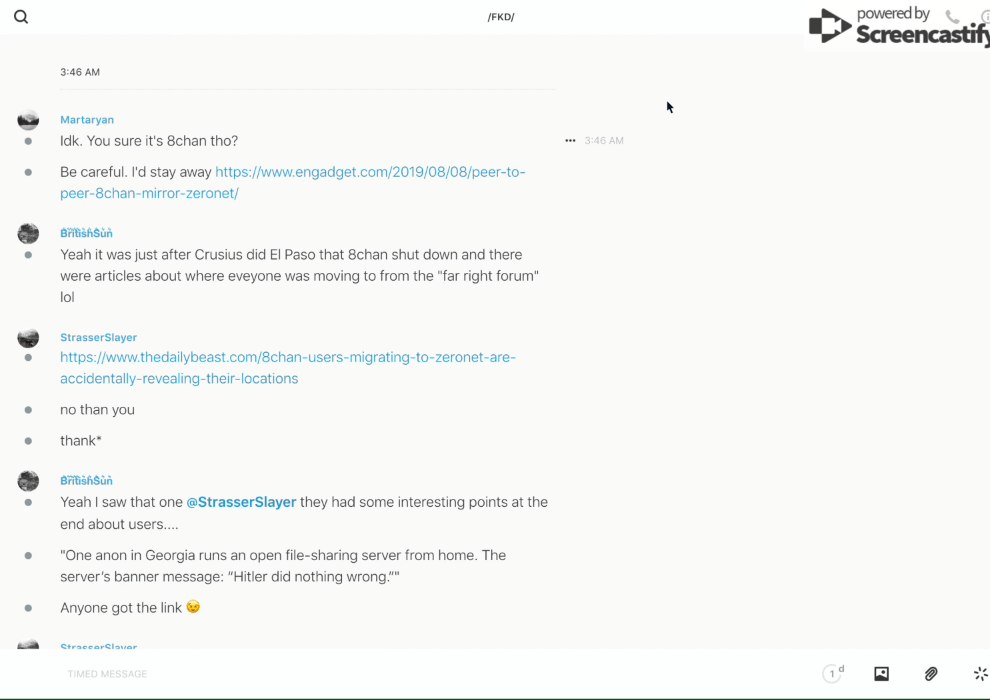Open Martaryan's profile avatar
The width and height of the screenshot is (990, 700).
point(28,120)
